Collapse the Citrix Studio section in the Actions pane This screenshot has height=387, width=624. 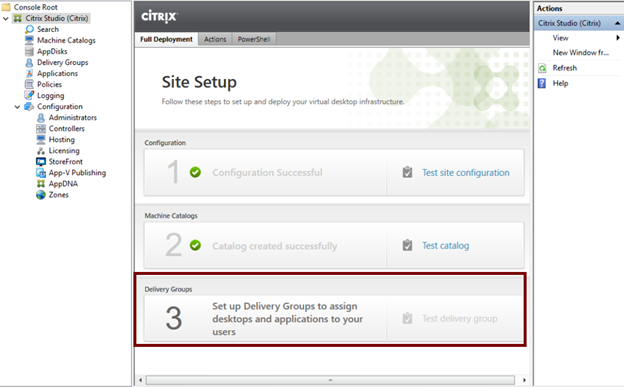[617, 23]
